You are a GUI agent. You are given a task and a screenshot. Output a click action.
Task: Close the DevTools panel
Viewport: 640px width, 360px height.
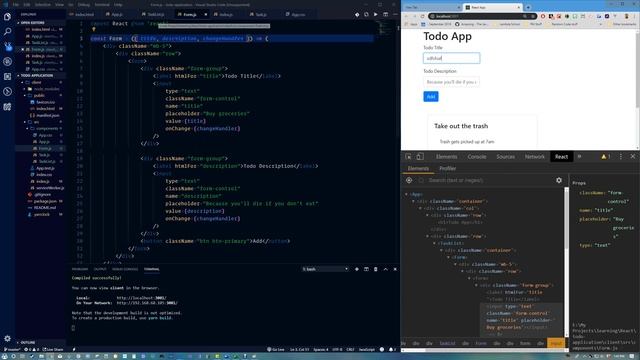(633, 157)
